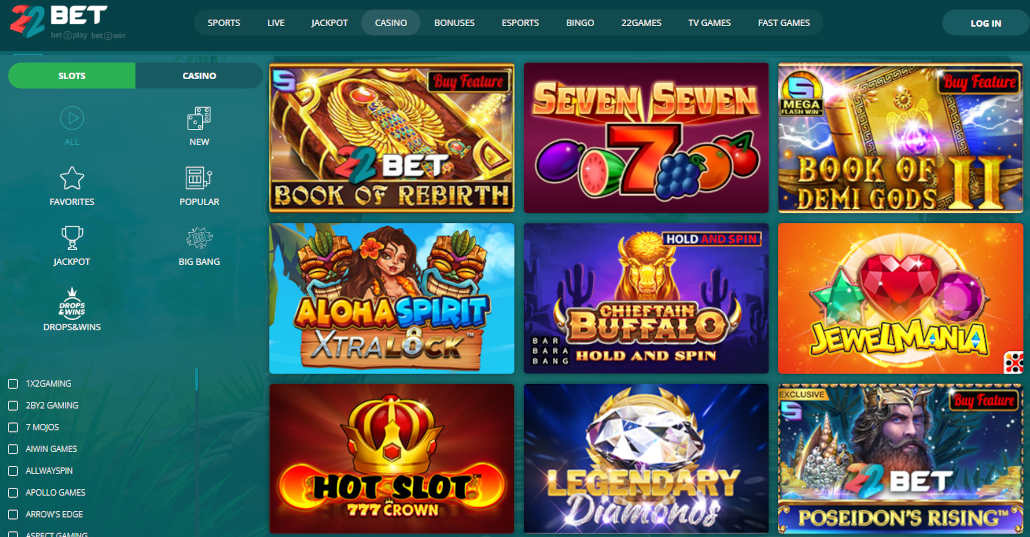Go to the BONUSES menu
The height and width of the screenshot is (537, 1030).
[x=454, y=23]
